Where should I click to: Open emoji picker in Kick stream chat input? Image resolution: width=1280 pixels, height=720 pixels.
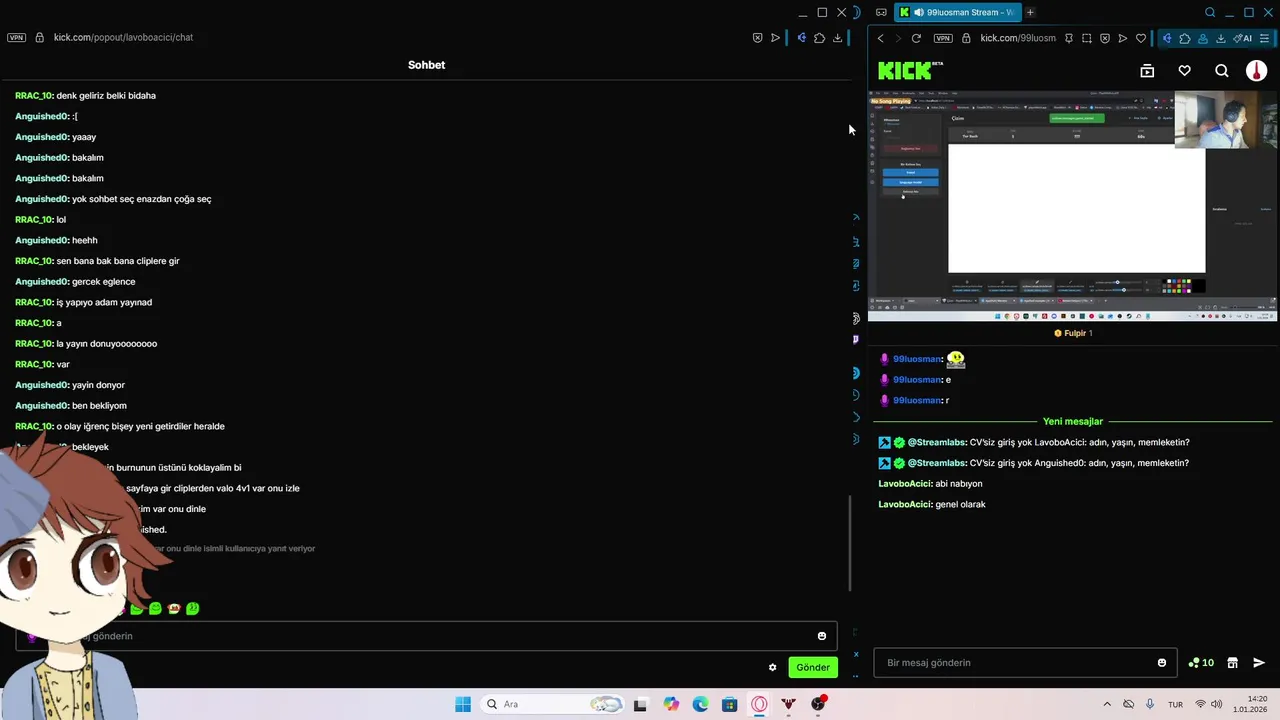1162,662
